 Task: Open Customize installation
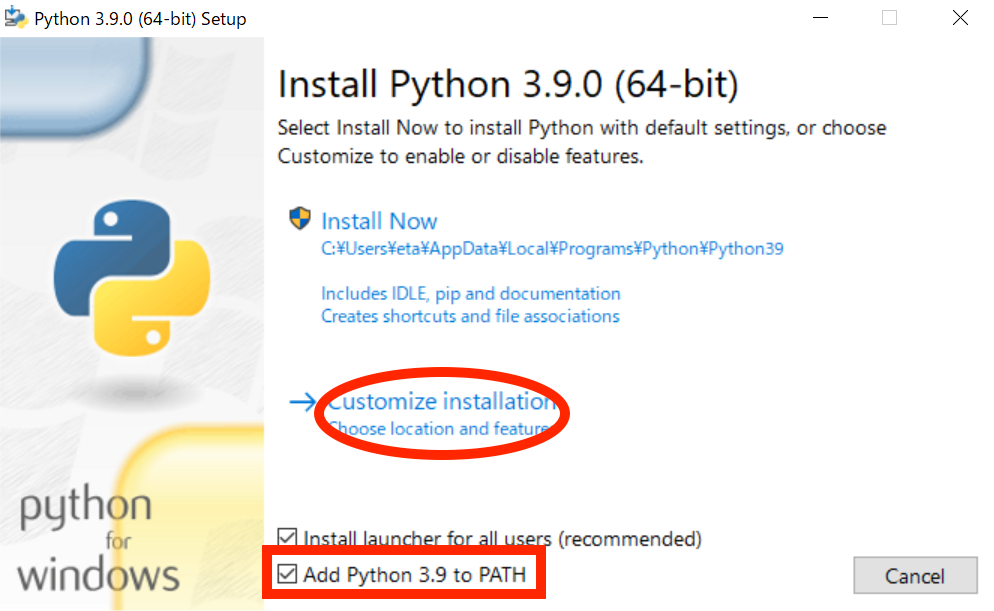tap(443, 401)
